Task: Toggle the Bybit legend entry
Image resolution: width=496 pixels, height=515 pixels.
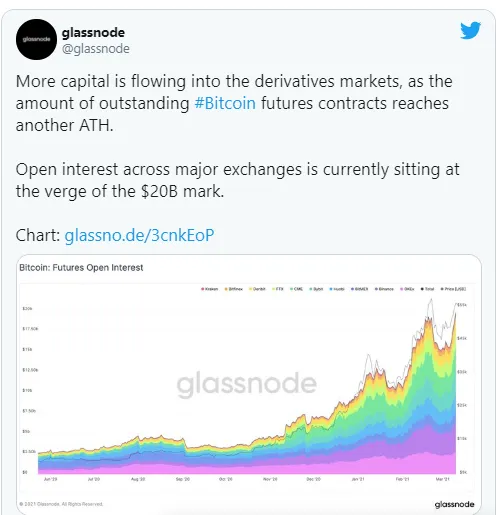Action: (316, 289)
